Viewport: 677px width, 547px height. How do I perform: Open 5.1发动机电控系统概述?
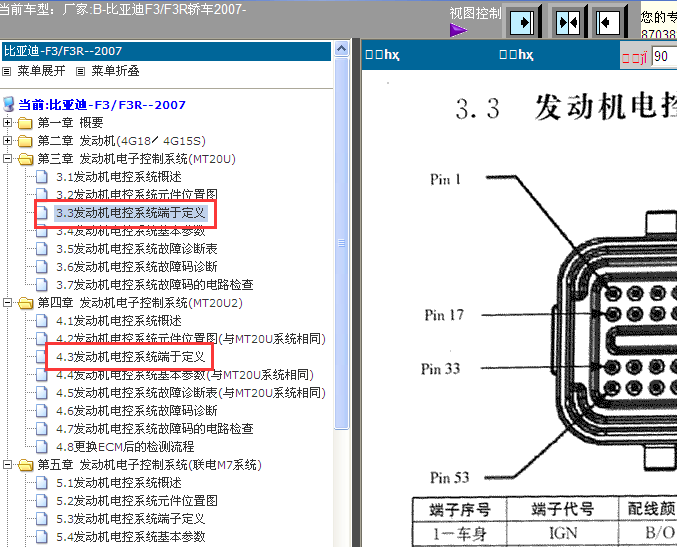(x=119, y=483)
